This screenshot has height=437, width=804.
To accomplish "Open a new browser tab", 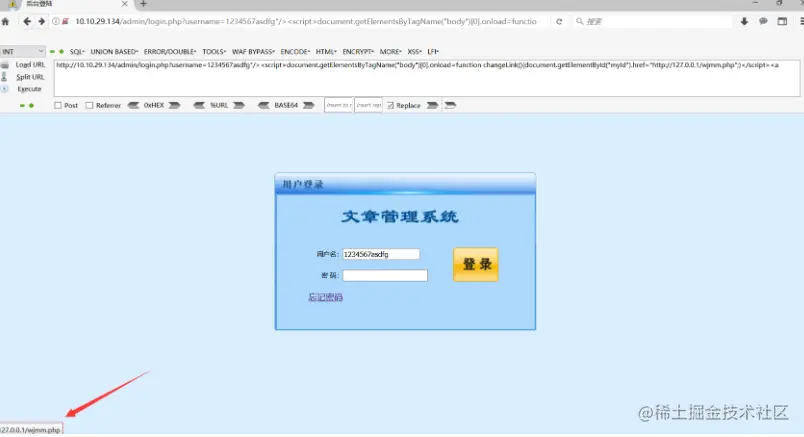I will pos(144,4).
